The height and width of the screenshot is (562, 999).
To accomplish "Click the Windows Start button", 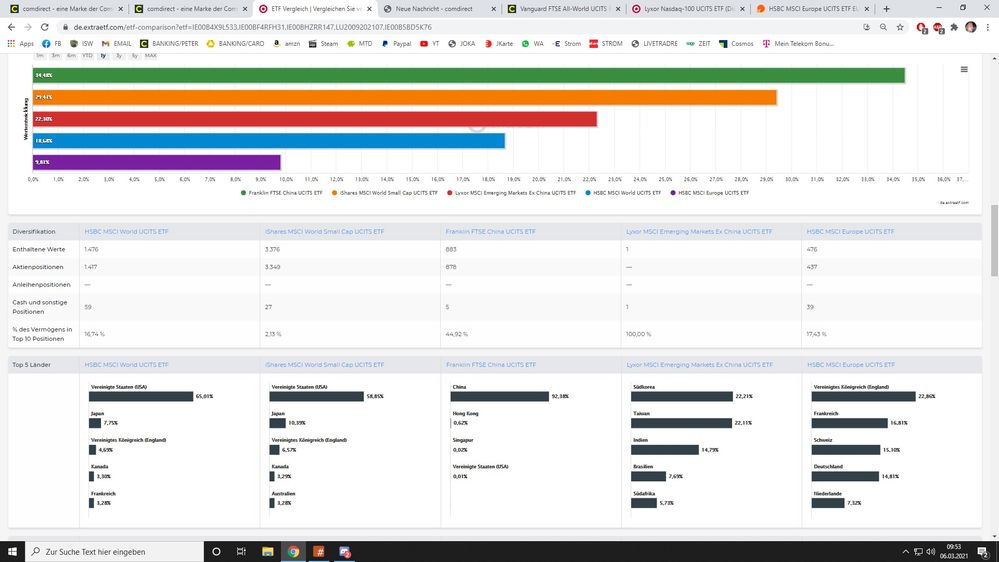I will pos(12,551).
